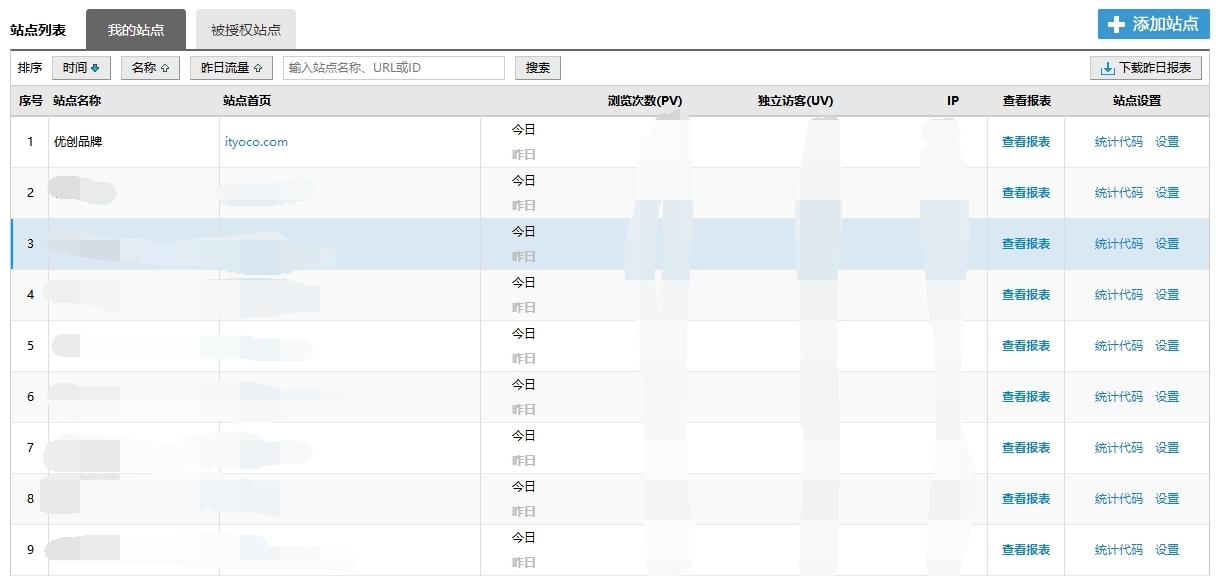Open ityoco.com site homepage link
The image size is (1217, 576).
256,142
